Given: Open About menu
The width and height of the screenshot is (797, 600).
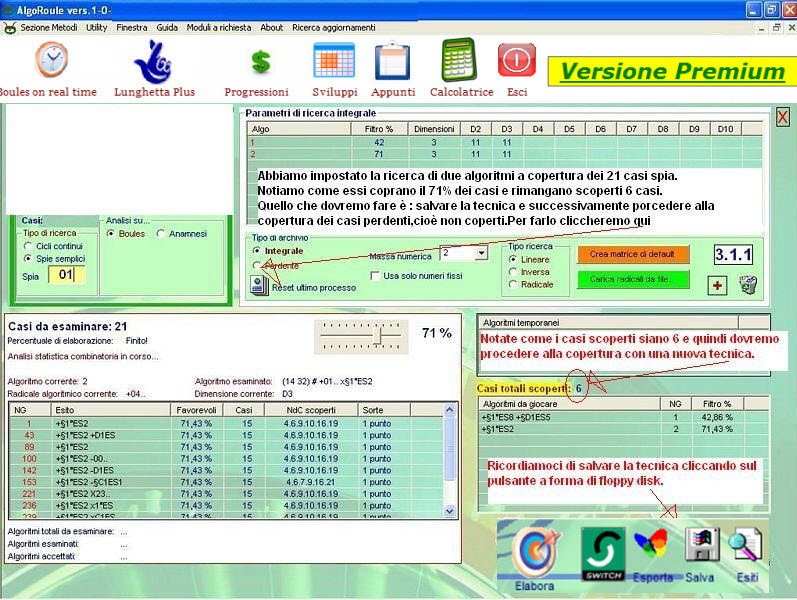Looking at the screenshot, I should 271,28.
